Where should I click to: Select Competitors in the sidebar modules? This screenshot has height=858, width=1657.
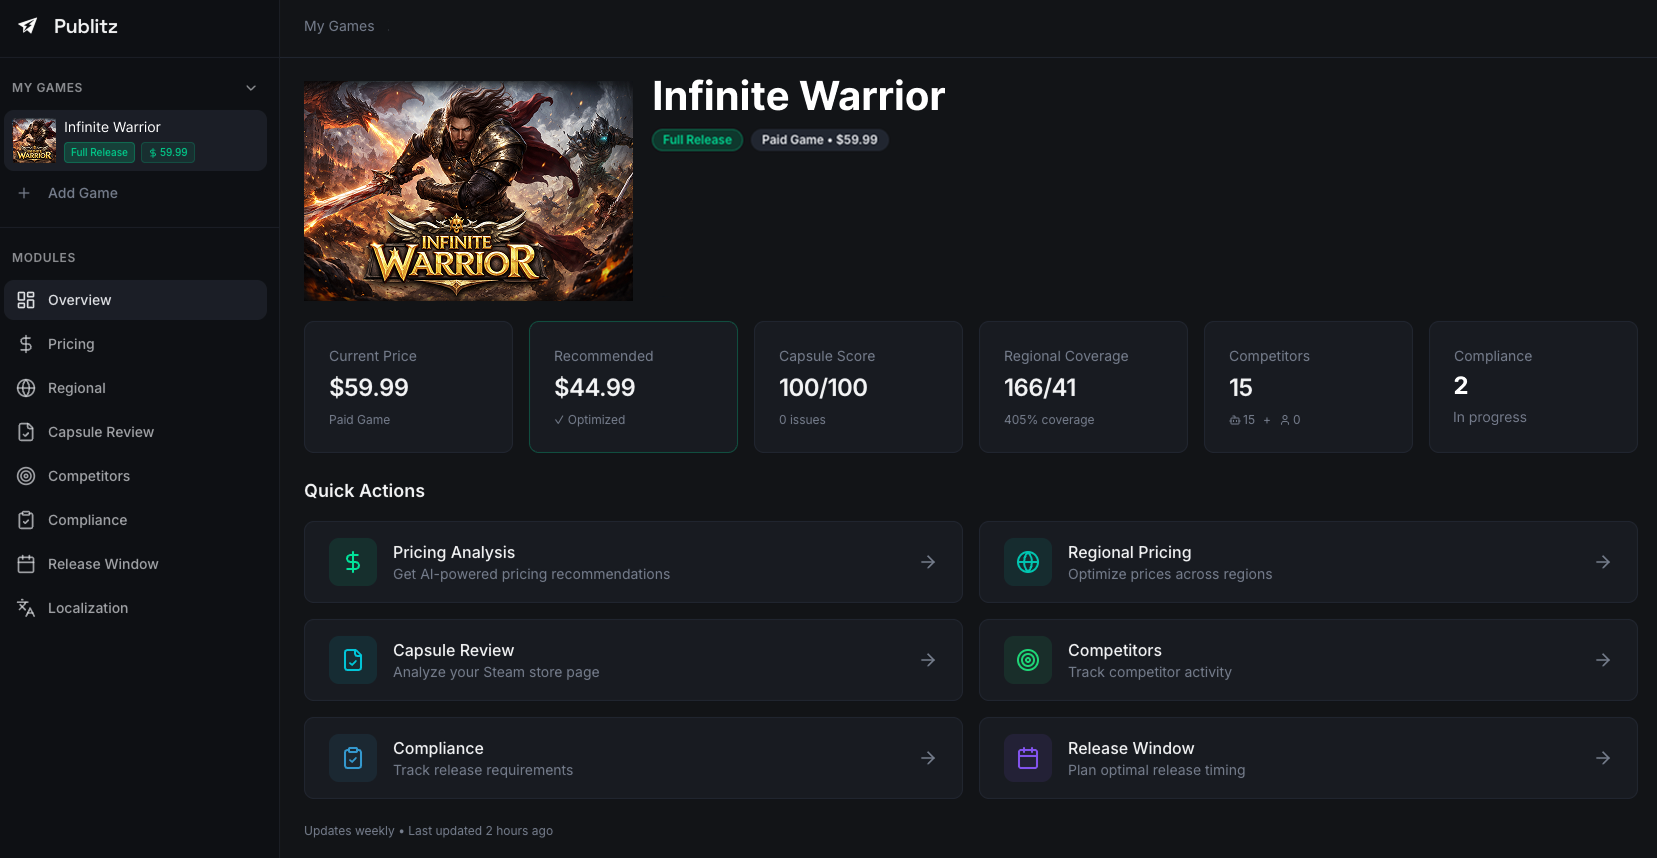coord(135,476)
